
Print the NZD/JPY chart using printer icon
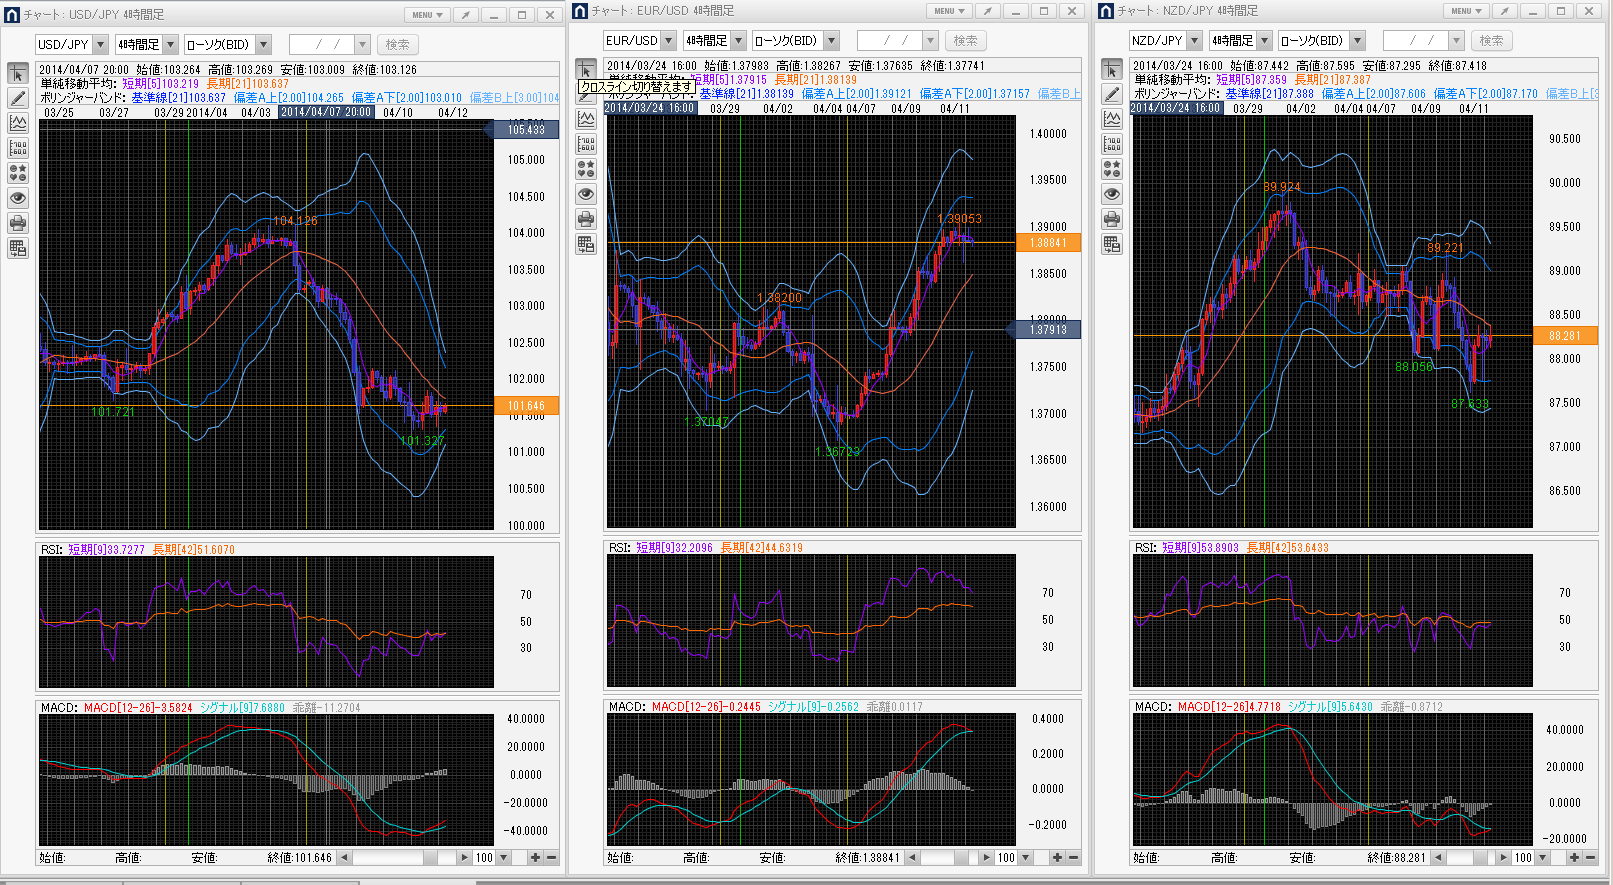coord(1112,219)
